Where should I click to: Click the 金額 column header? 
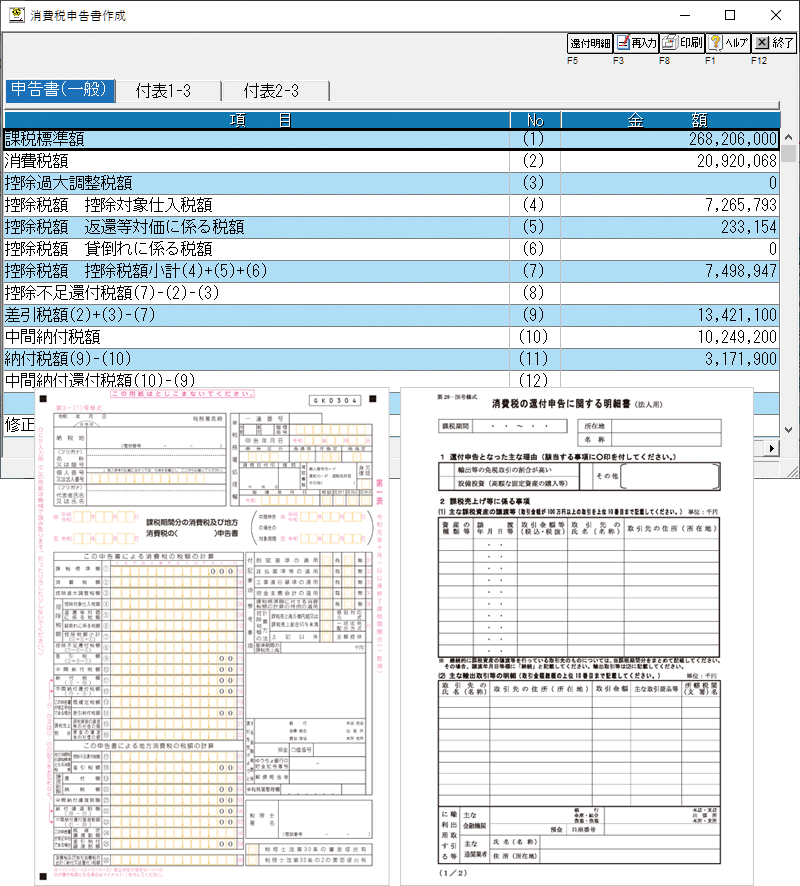point(670,119)
